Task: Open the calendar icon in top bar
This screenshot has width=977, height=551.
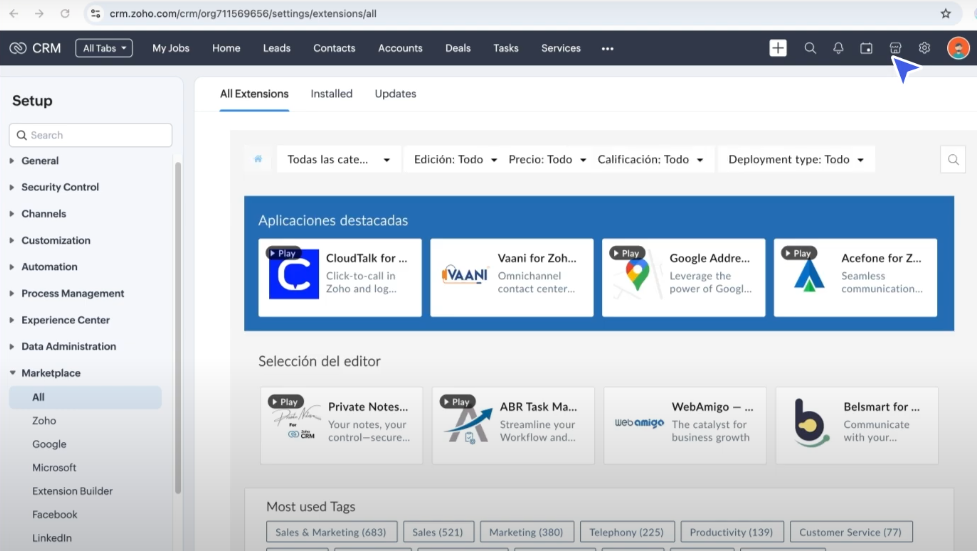Action: tap(866, 48)
